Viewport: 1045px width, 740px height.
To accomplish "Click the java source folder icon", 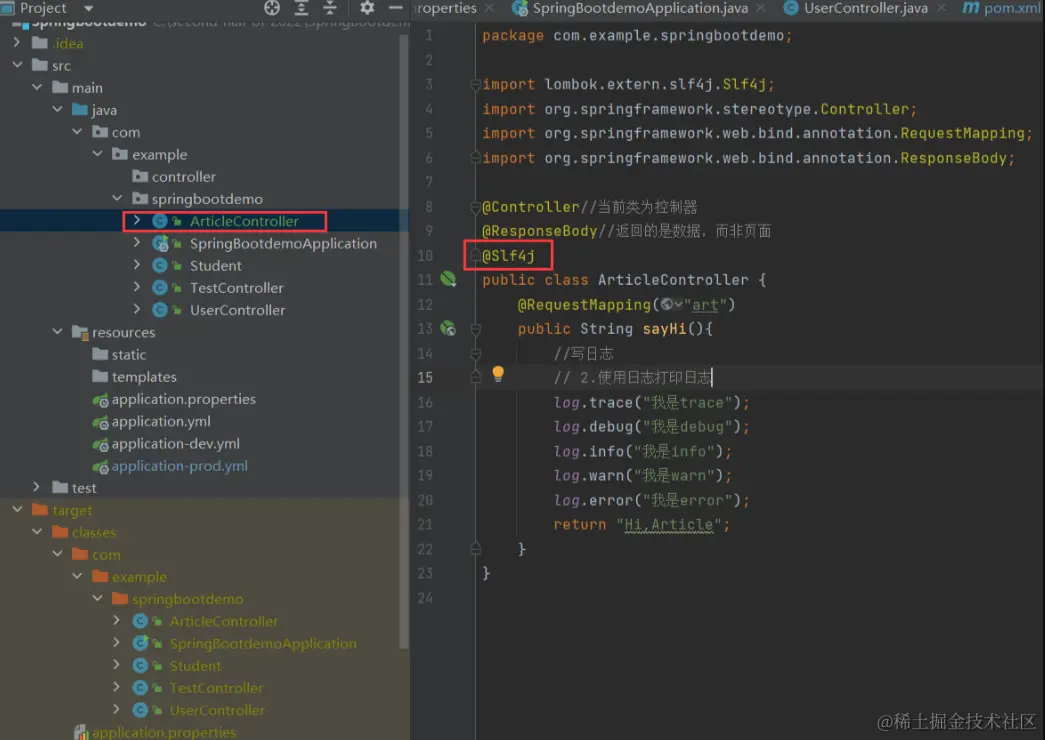I will coord(80,109).
